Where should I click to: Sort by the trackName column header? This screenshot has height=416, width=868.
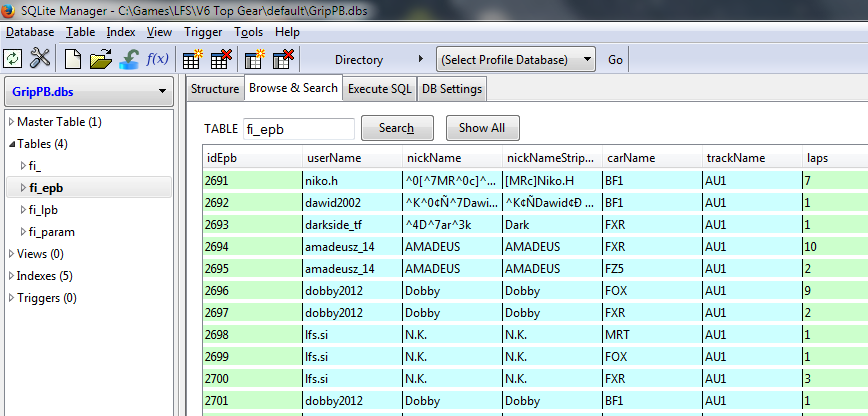752,158
